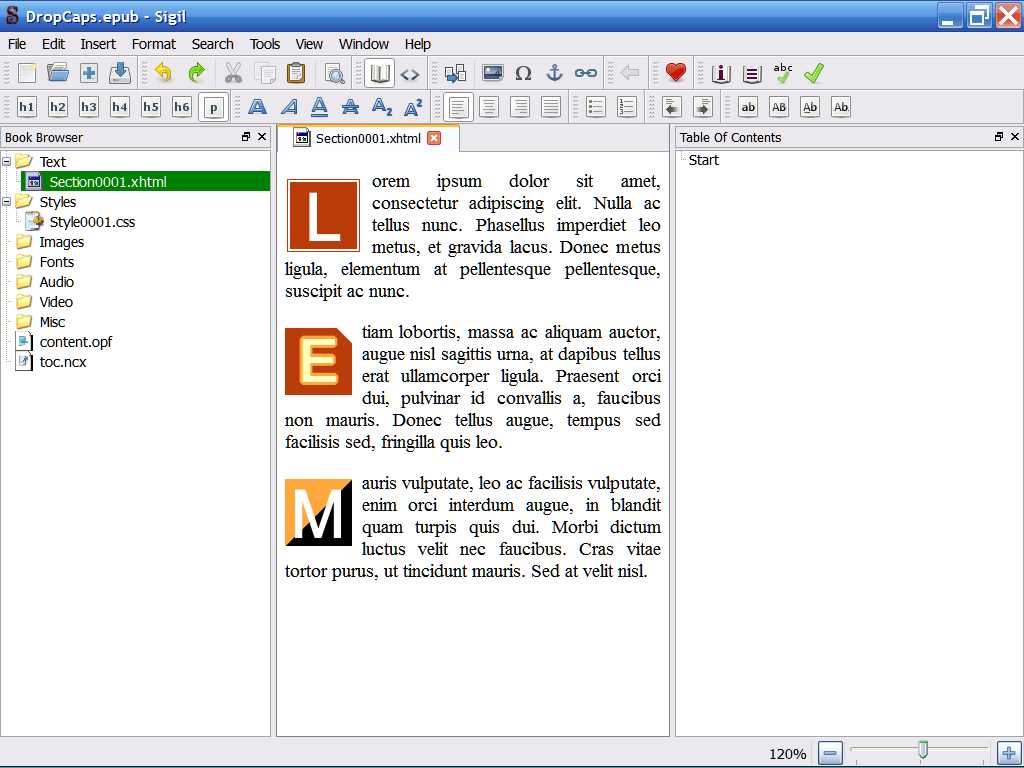The width and height of the screenshot is (1024, 768).
Task: Collapse the Styles folder tree node
Action: (x=7, y=201)
